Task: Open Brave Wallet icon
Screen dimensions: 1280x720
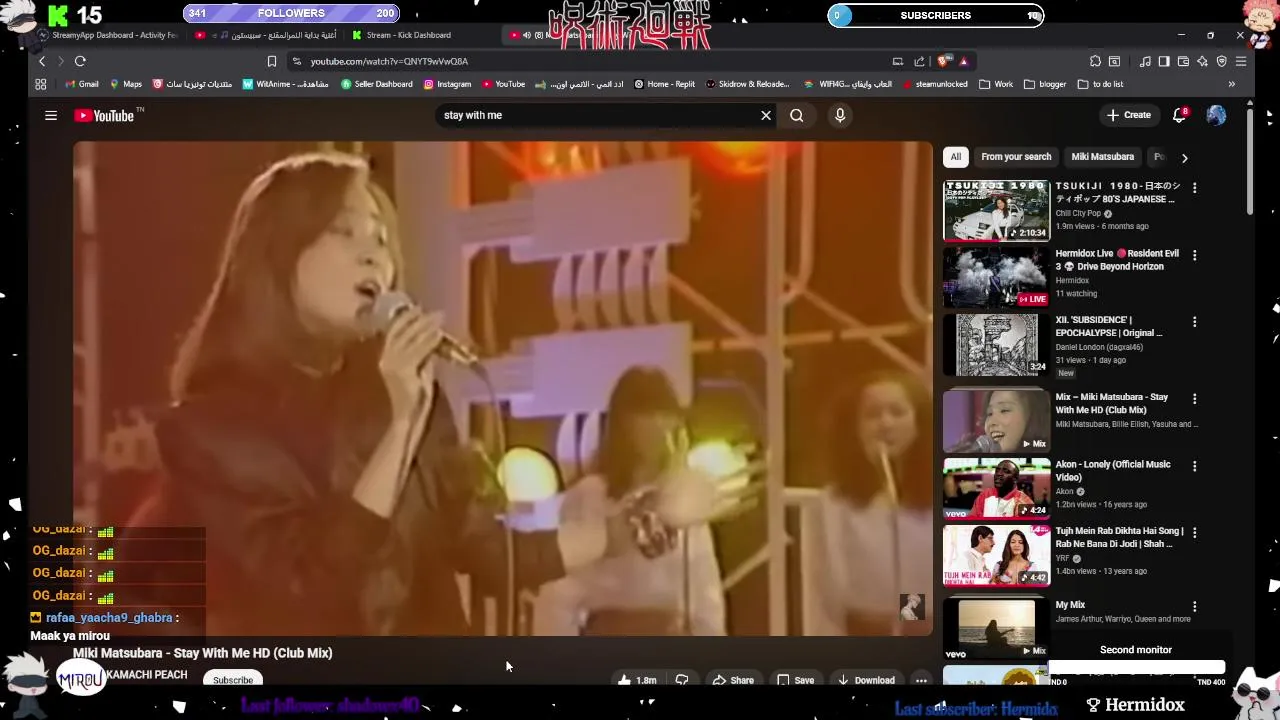Action: tap(1183, 61)
